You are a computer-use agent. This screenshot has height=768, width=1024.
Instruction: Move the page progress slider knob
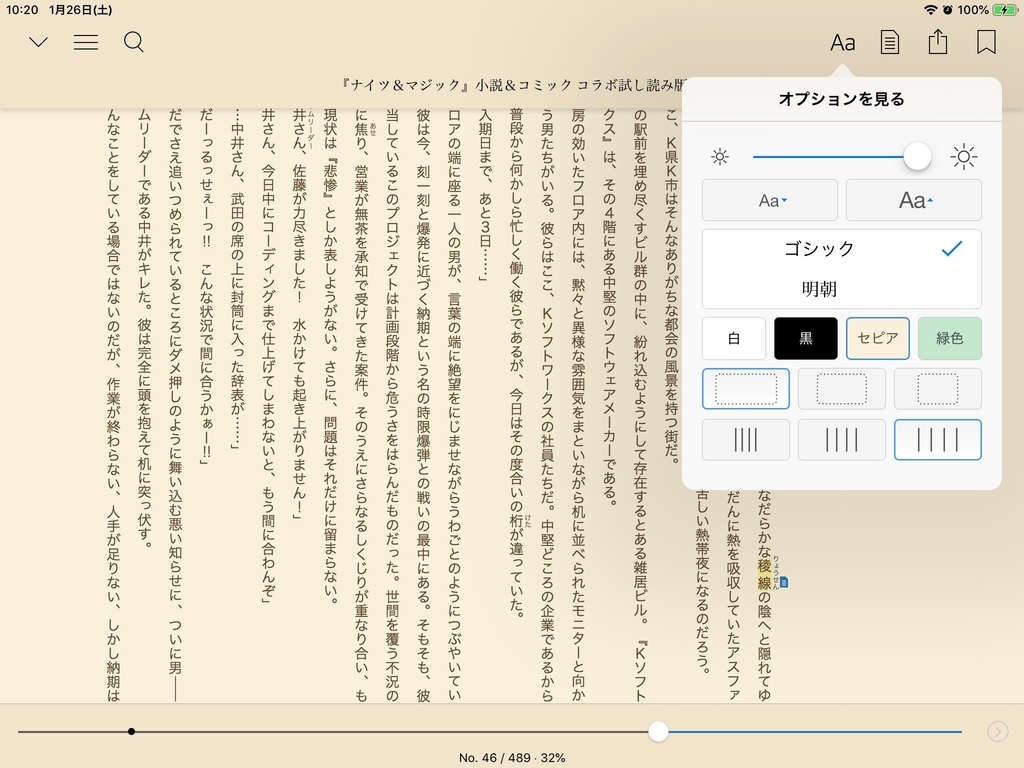point(657,732)
